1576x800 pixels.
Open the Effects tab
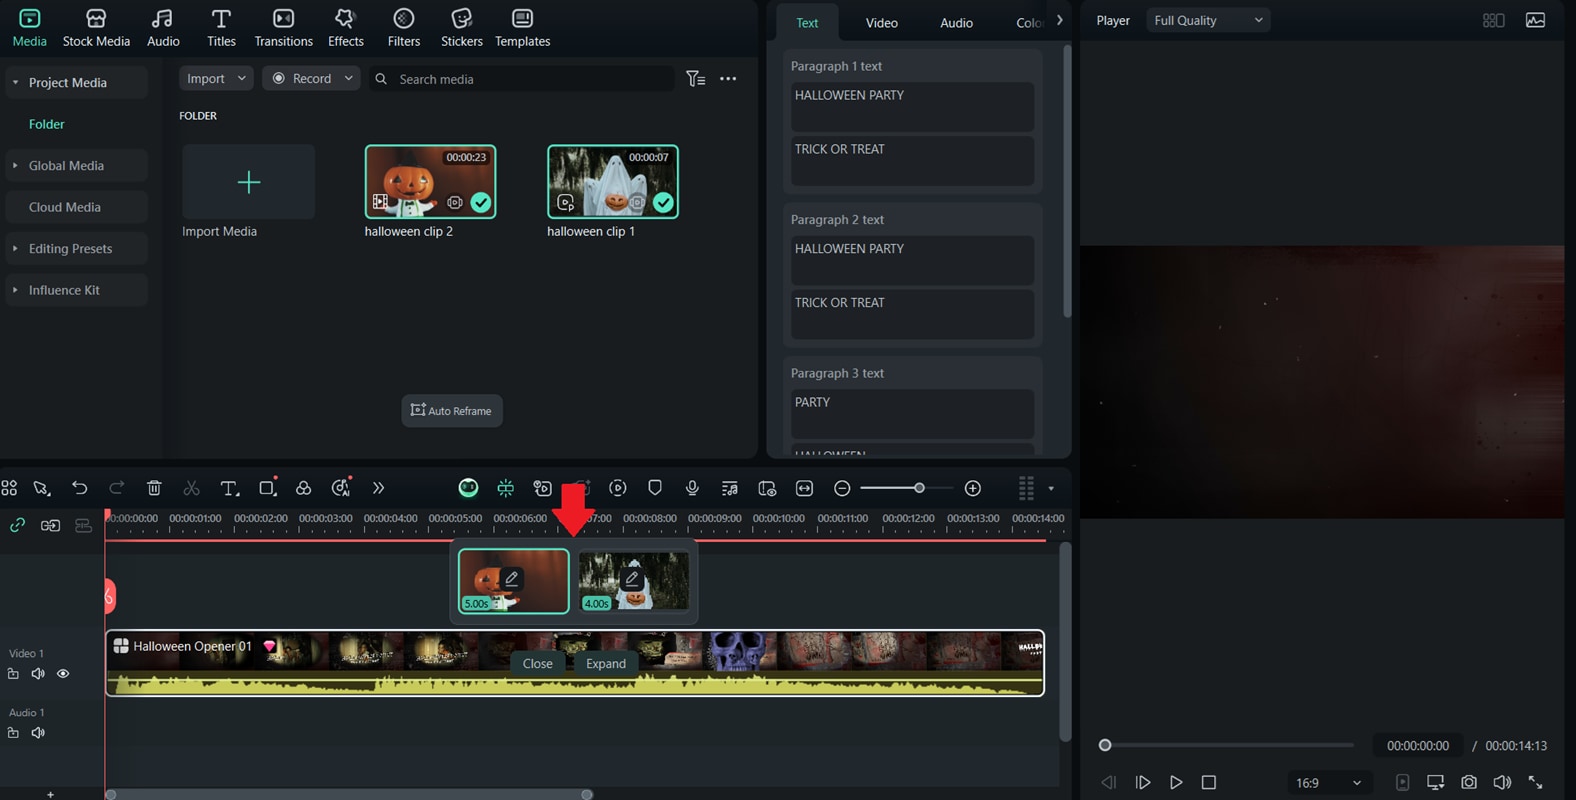[x=345, y=28]
